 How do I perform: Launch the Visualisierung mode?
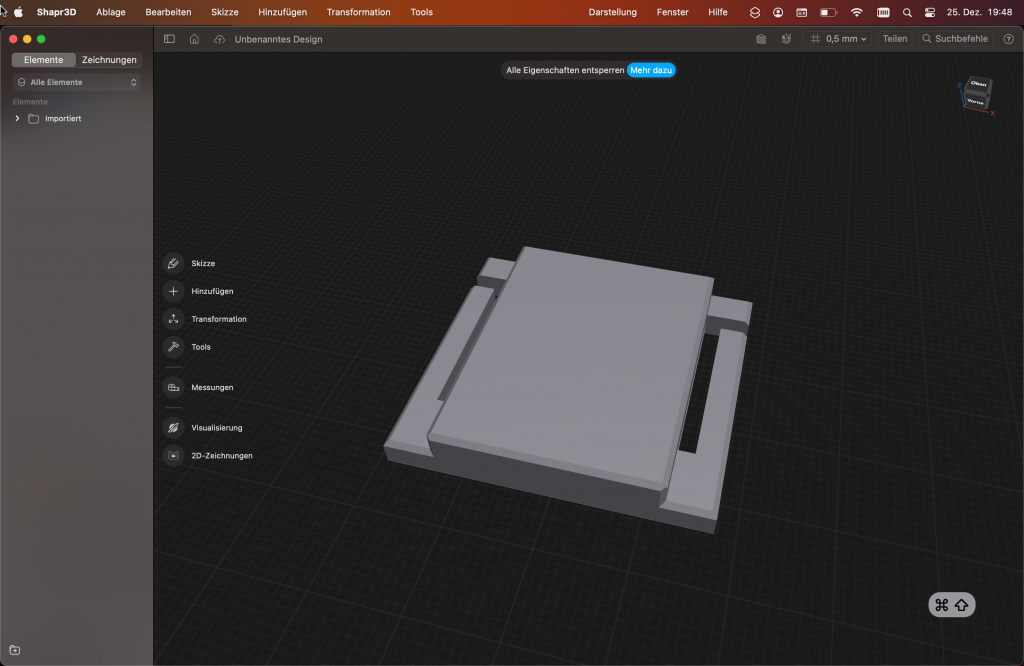coord(174,427)
